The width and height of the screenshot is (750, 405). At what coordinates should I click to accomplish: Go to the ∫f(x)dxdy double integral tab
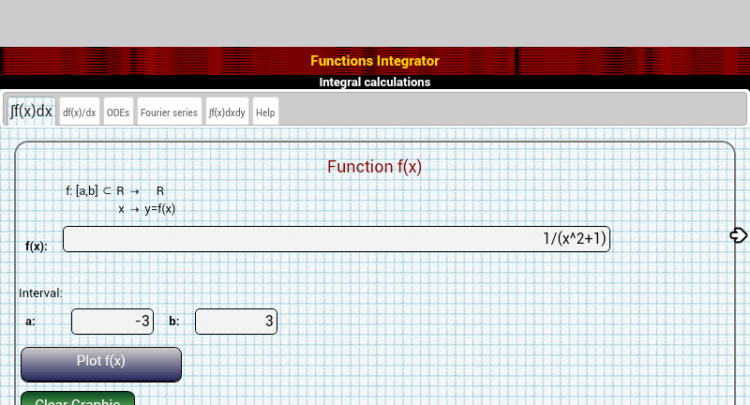point(227,113)
